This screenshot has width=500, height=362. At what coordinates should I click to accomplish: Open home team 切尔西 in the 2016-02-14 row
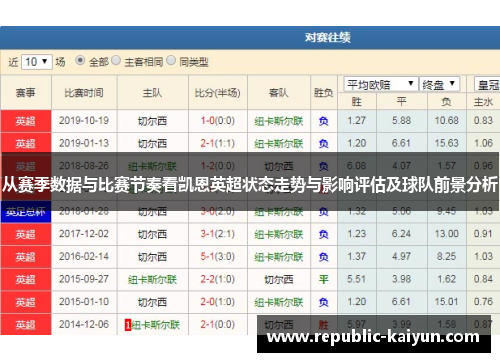[x=152, y=257]
